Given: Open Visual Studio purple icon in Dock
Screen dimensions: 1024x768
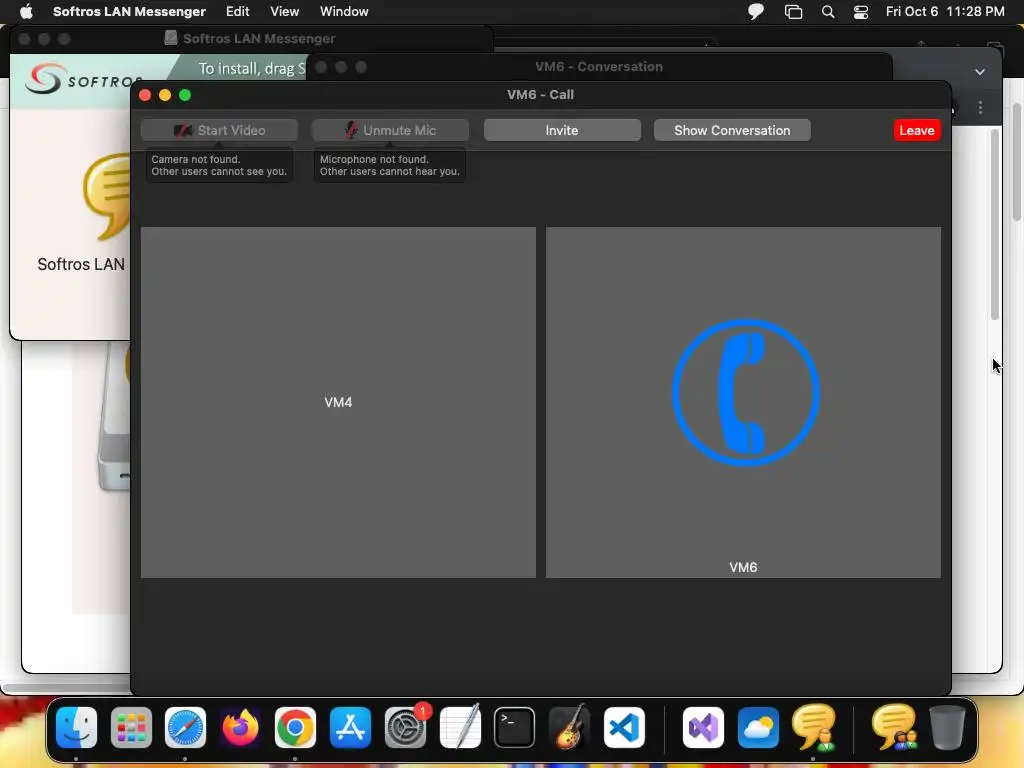Looking at the screenshot, I should (703, 727).
